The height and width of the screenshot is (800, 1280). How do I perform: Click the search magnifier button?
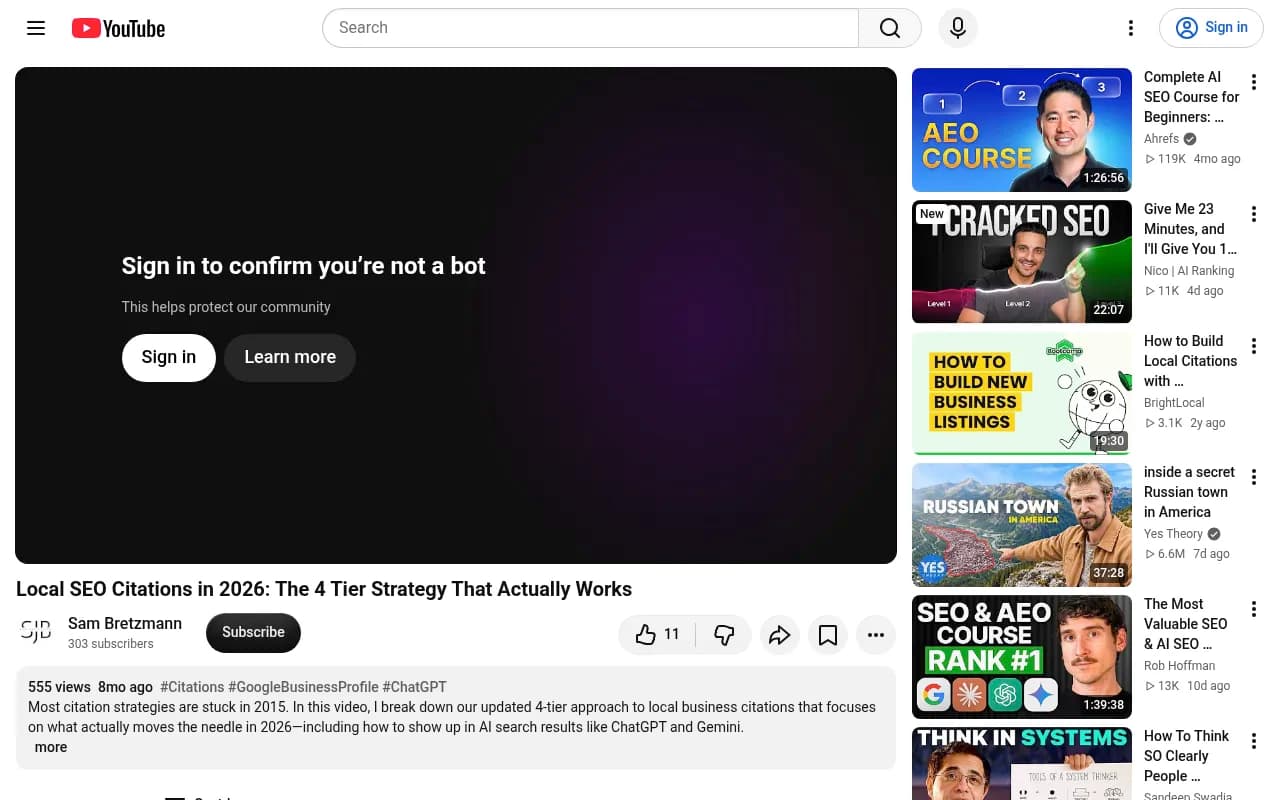click(890, 28)
